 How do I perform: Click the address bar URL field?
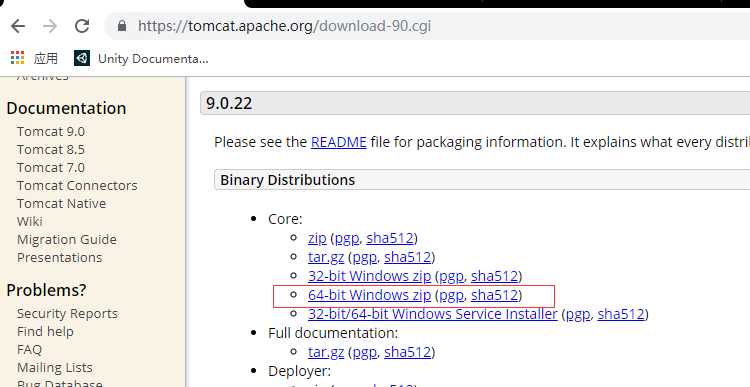(x=426, y=26)
